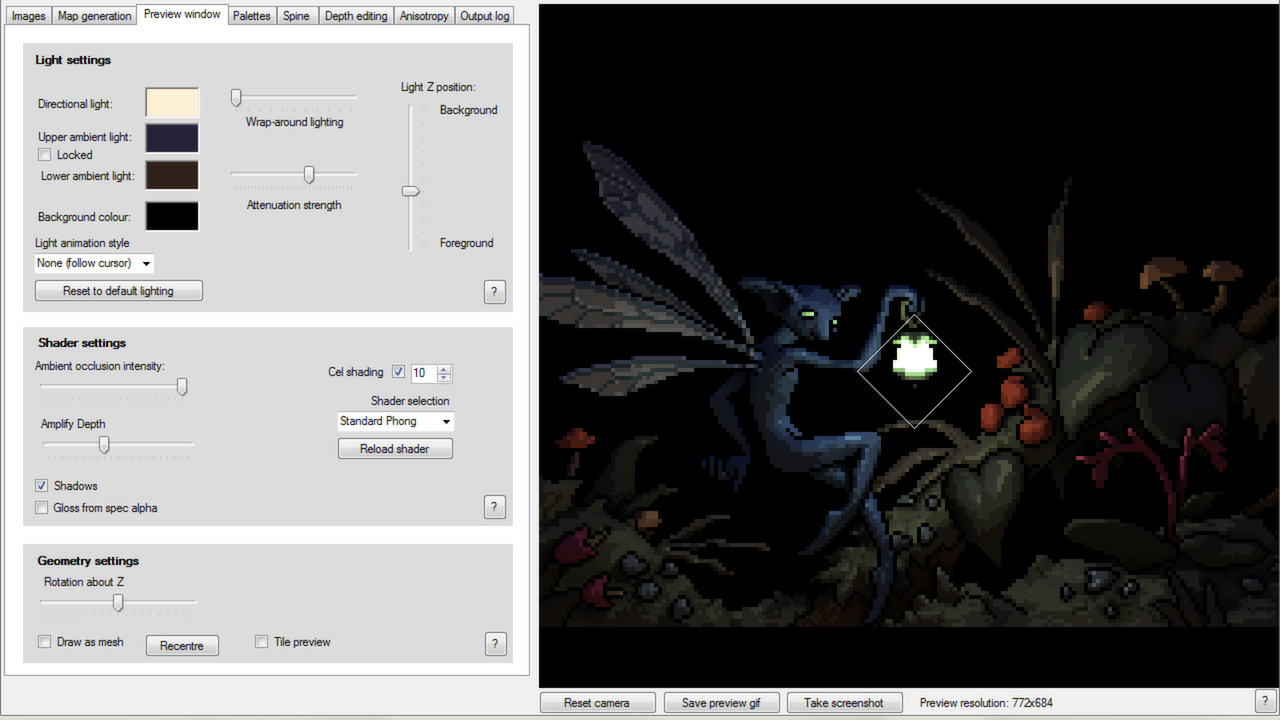Uncheck the Cel shading option
The width and height of the screenshot is (1280, 720).
pyautogui.click(x=398, y=371)
